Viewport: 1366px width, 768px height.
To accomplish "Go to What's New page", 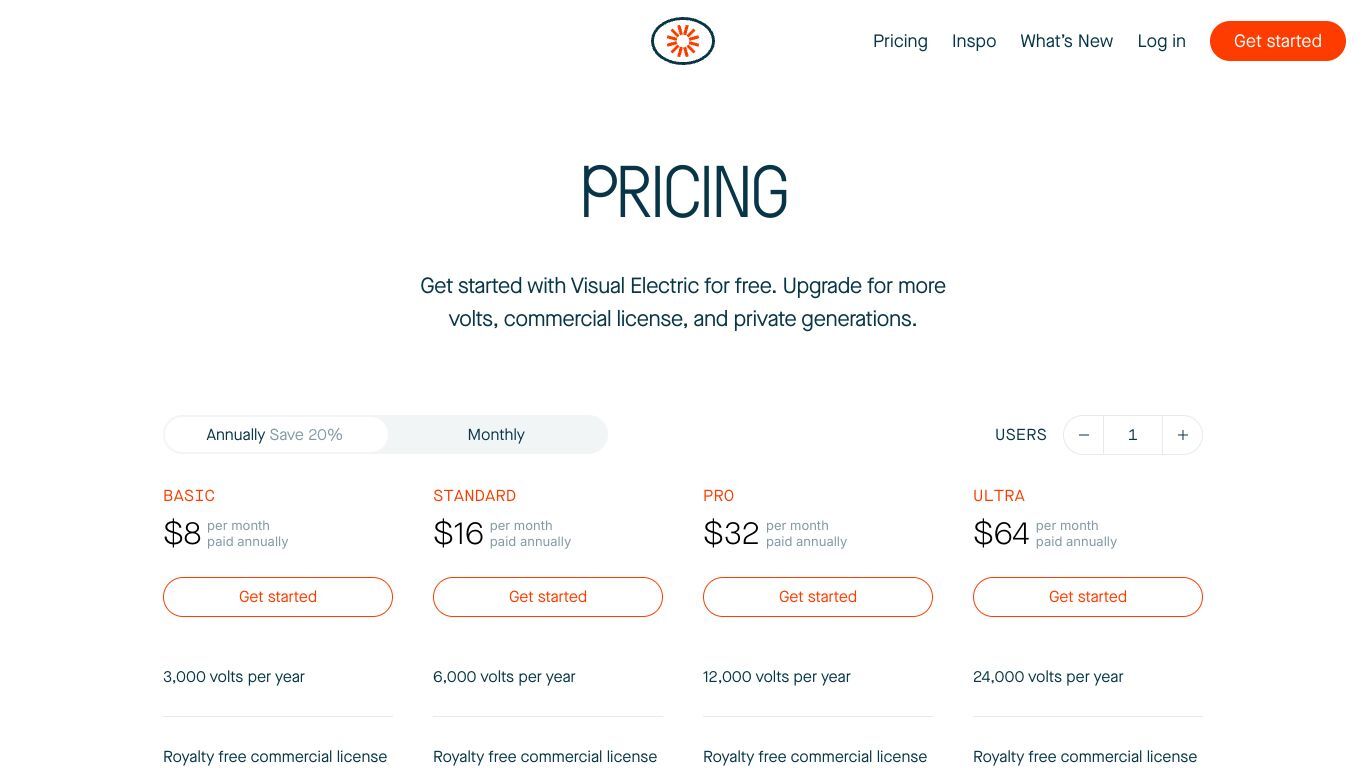I will [1066, 41].
